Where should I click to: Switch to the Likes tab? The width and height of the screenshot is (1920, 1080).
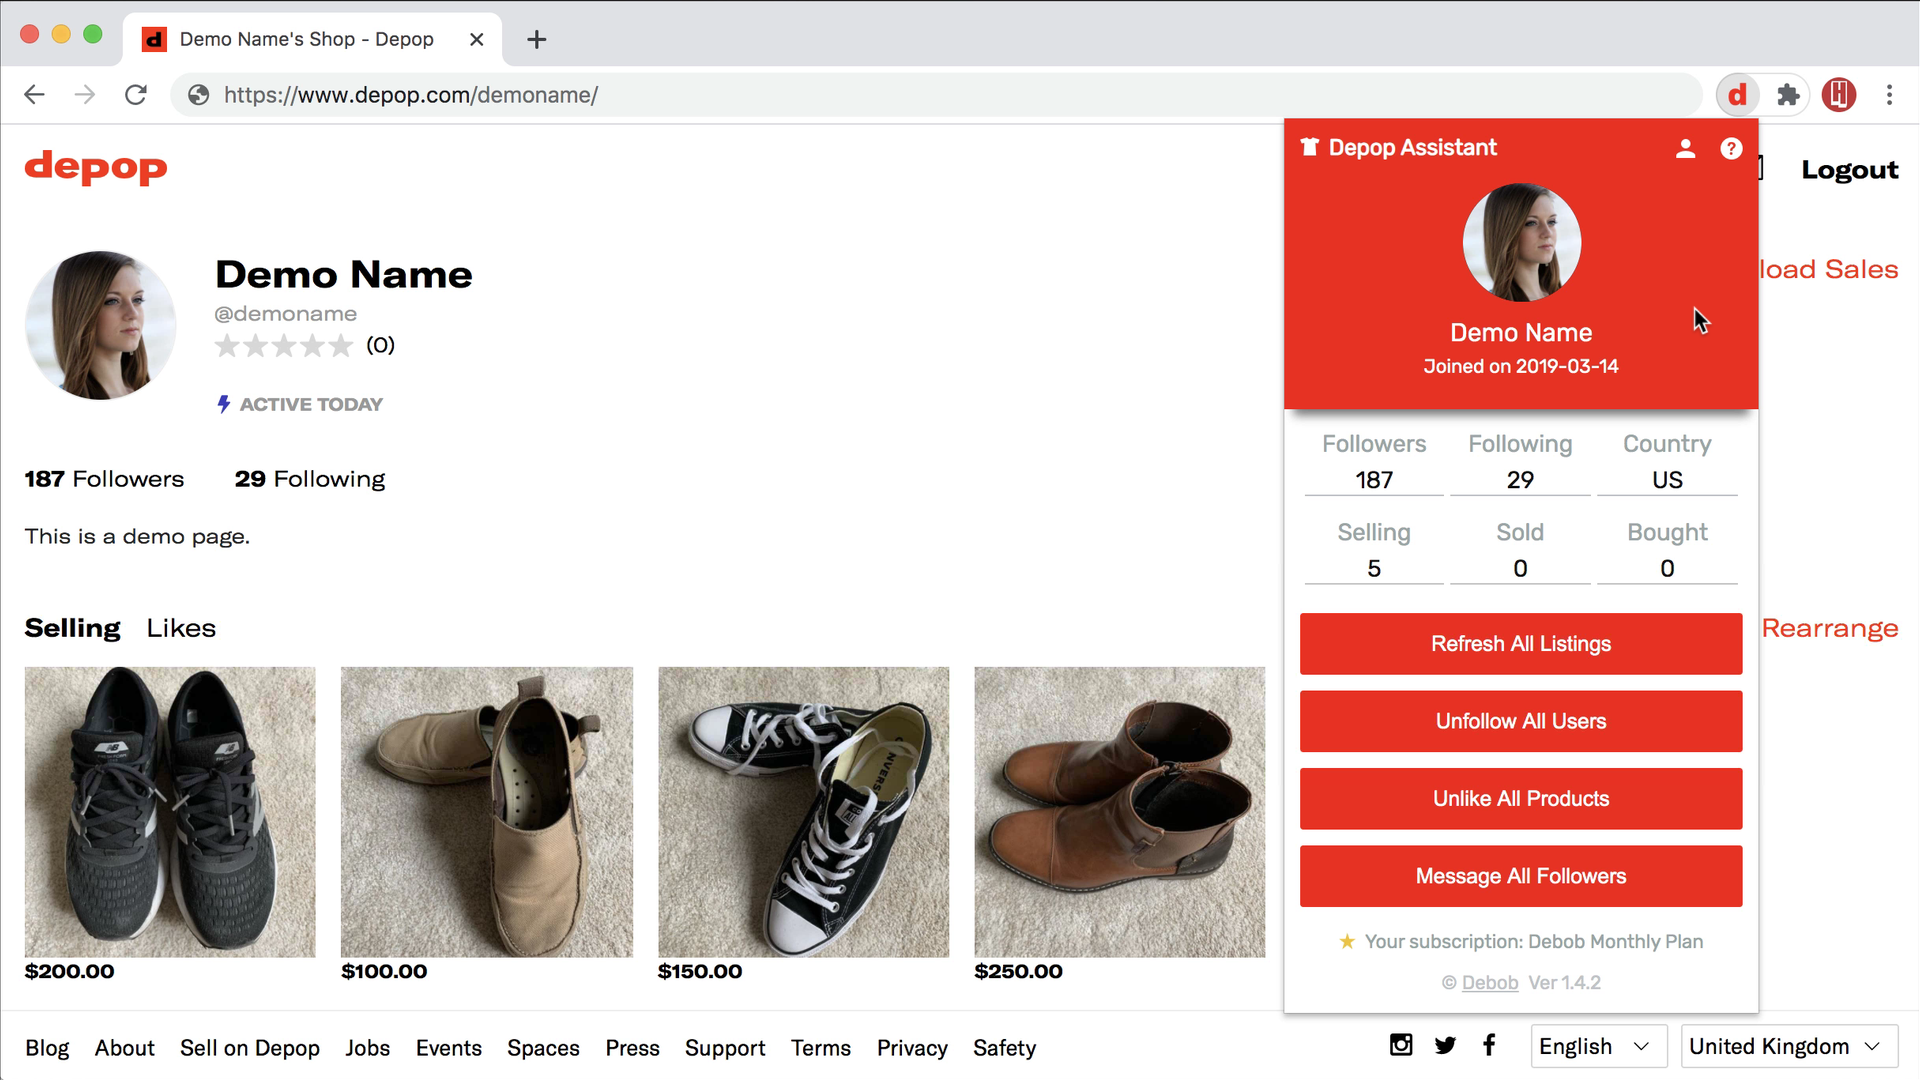pyautogui.click(x=181, y=628)
